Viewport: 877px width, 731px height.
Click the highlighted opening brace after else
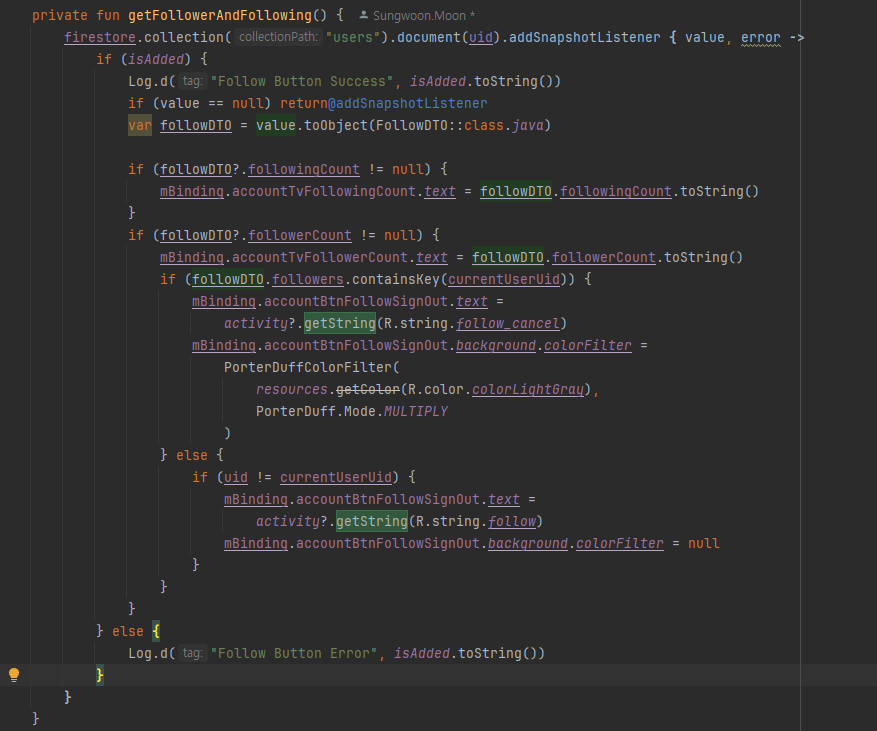[x=156, y=631]
